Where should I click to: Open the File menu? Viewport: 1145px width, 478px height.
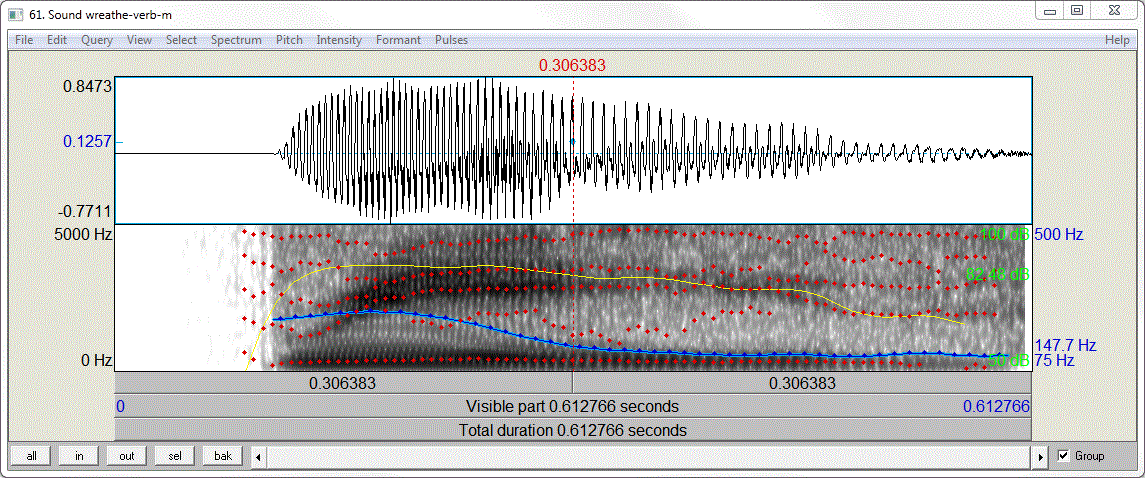click(x=24, y=40)
